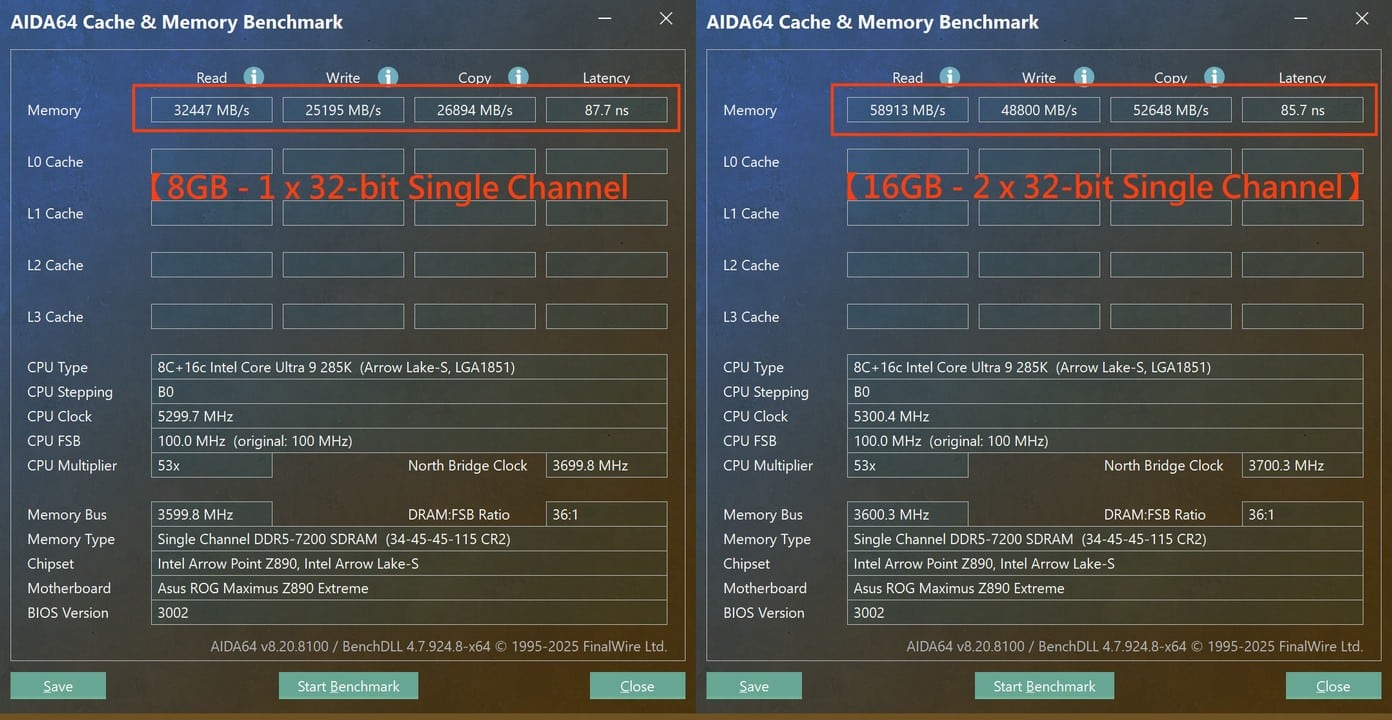Click the Write info icon in right window

pyautogui.click(x=1084, y=77)
